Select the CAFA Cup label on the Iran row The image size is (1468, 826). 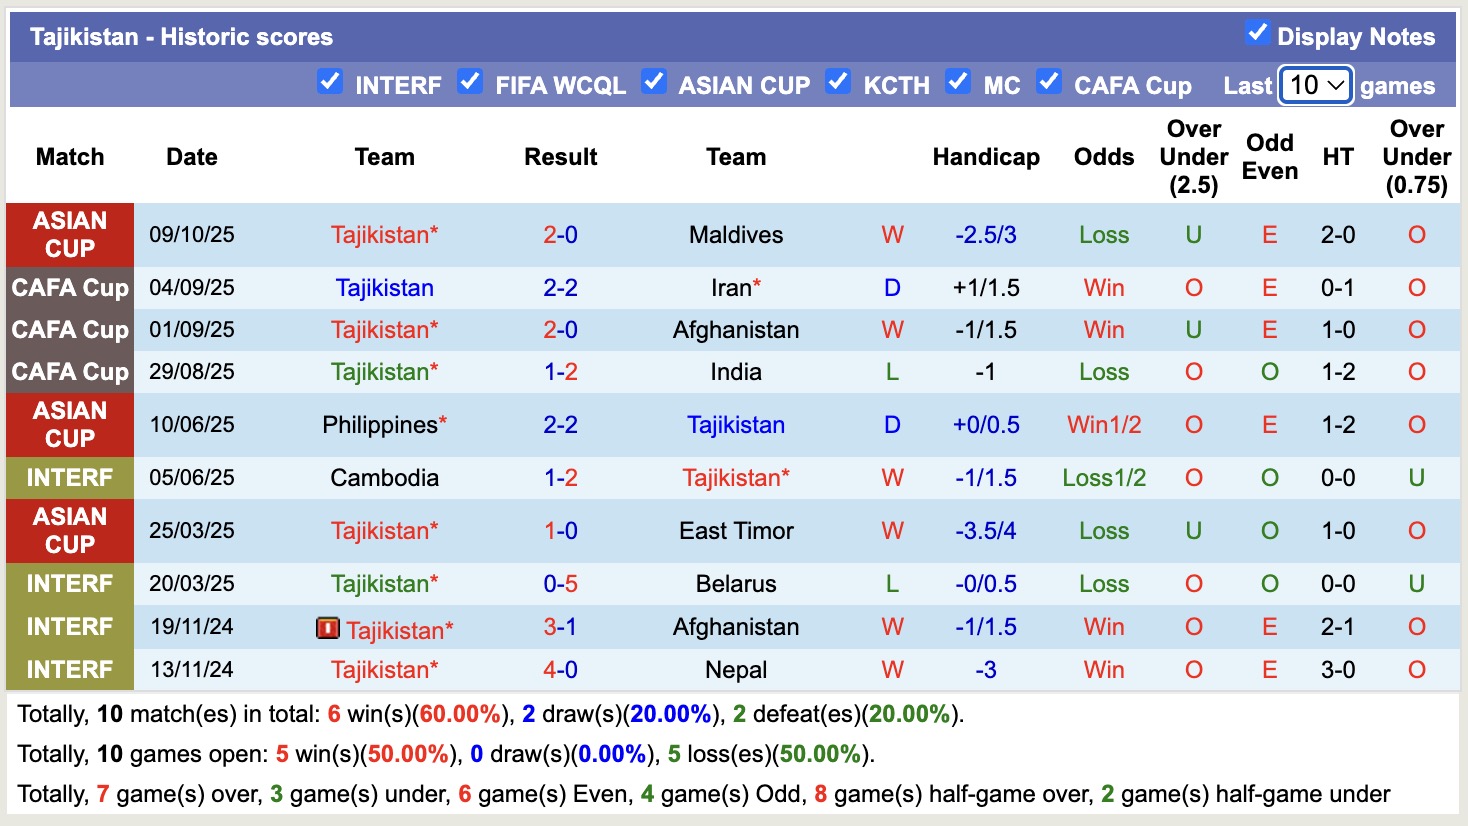coord(69,288)
